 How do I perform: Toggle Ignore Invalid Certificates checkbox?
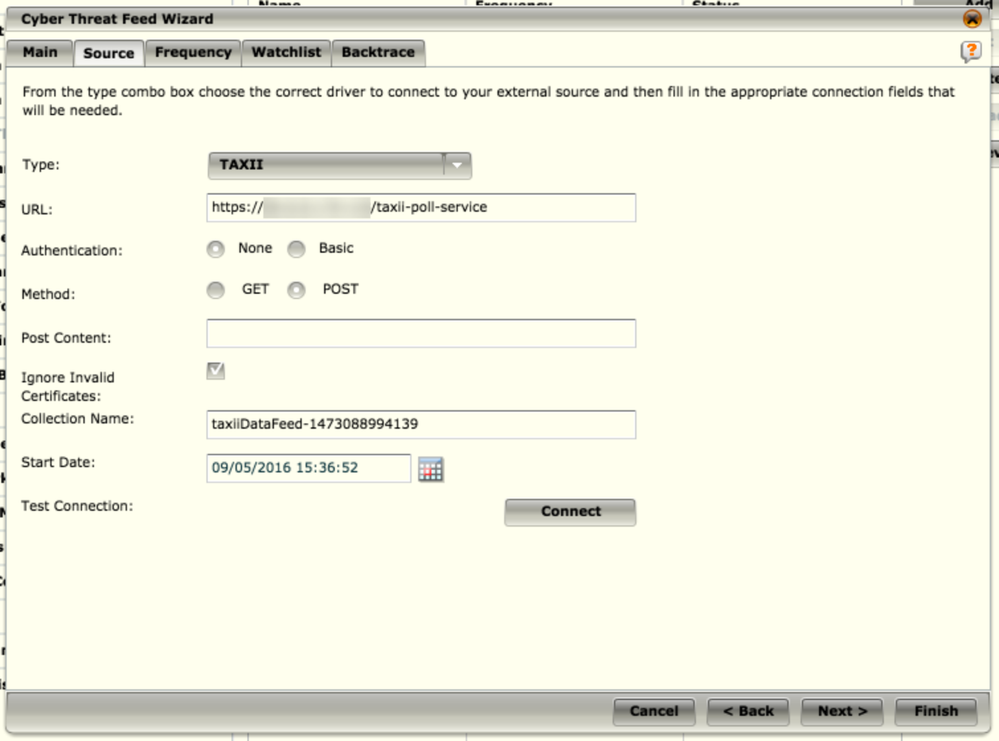216,370
